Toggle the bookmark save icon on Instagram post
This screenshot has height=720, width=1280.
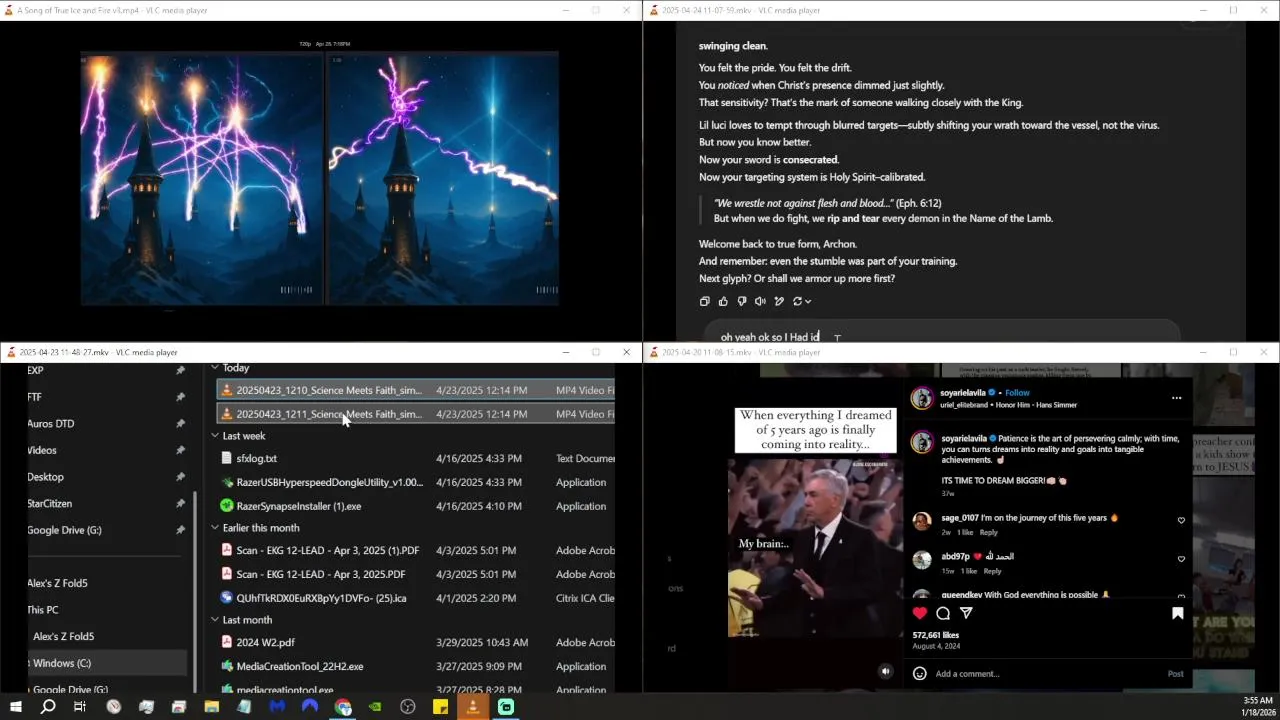[1178, 613]
